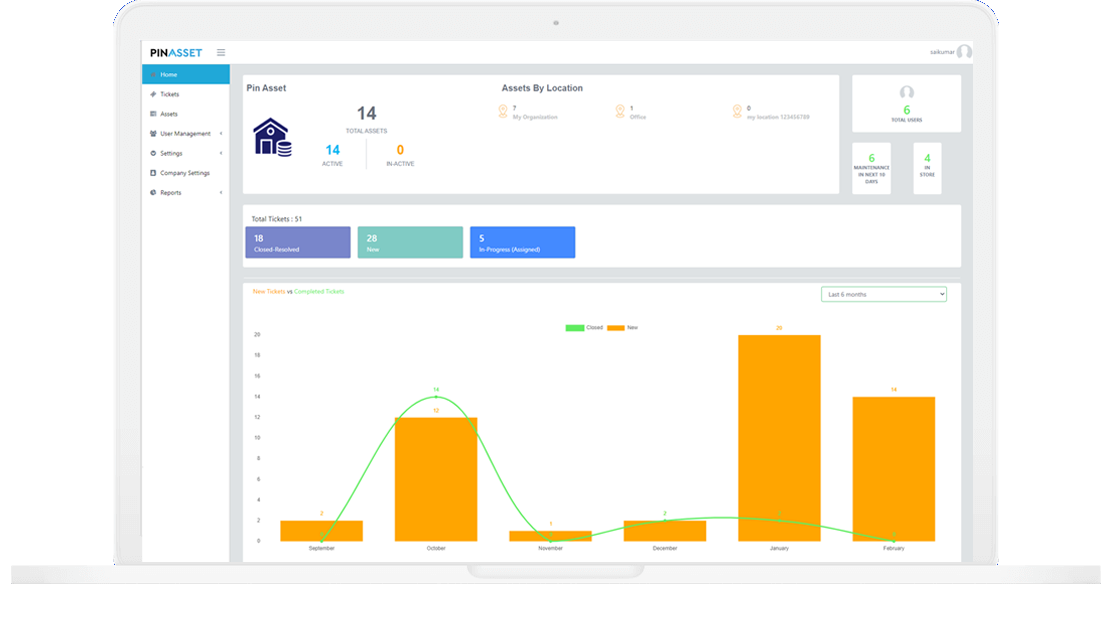Viewport: 1115px width, 628px height.
Task: Click the house asset icon in Pin Asset
Action: pyautogui.click(x=272, y=137)
